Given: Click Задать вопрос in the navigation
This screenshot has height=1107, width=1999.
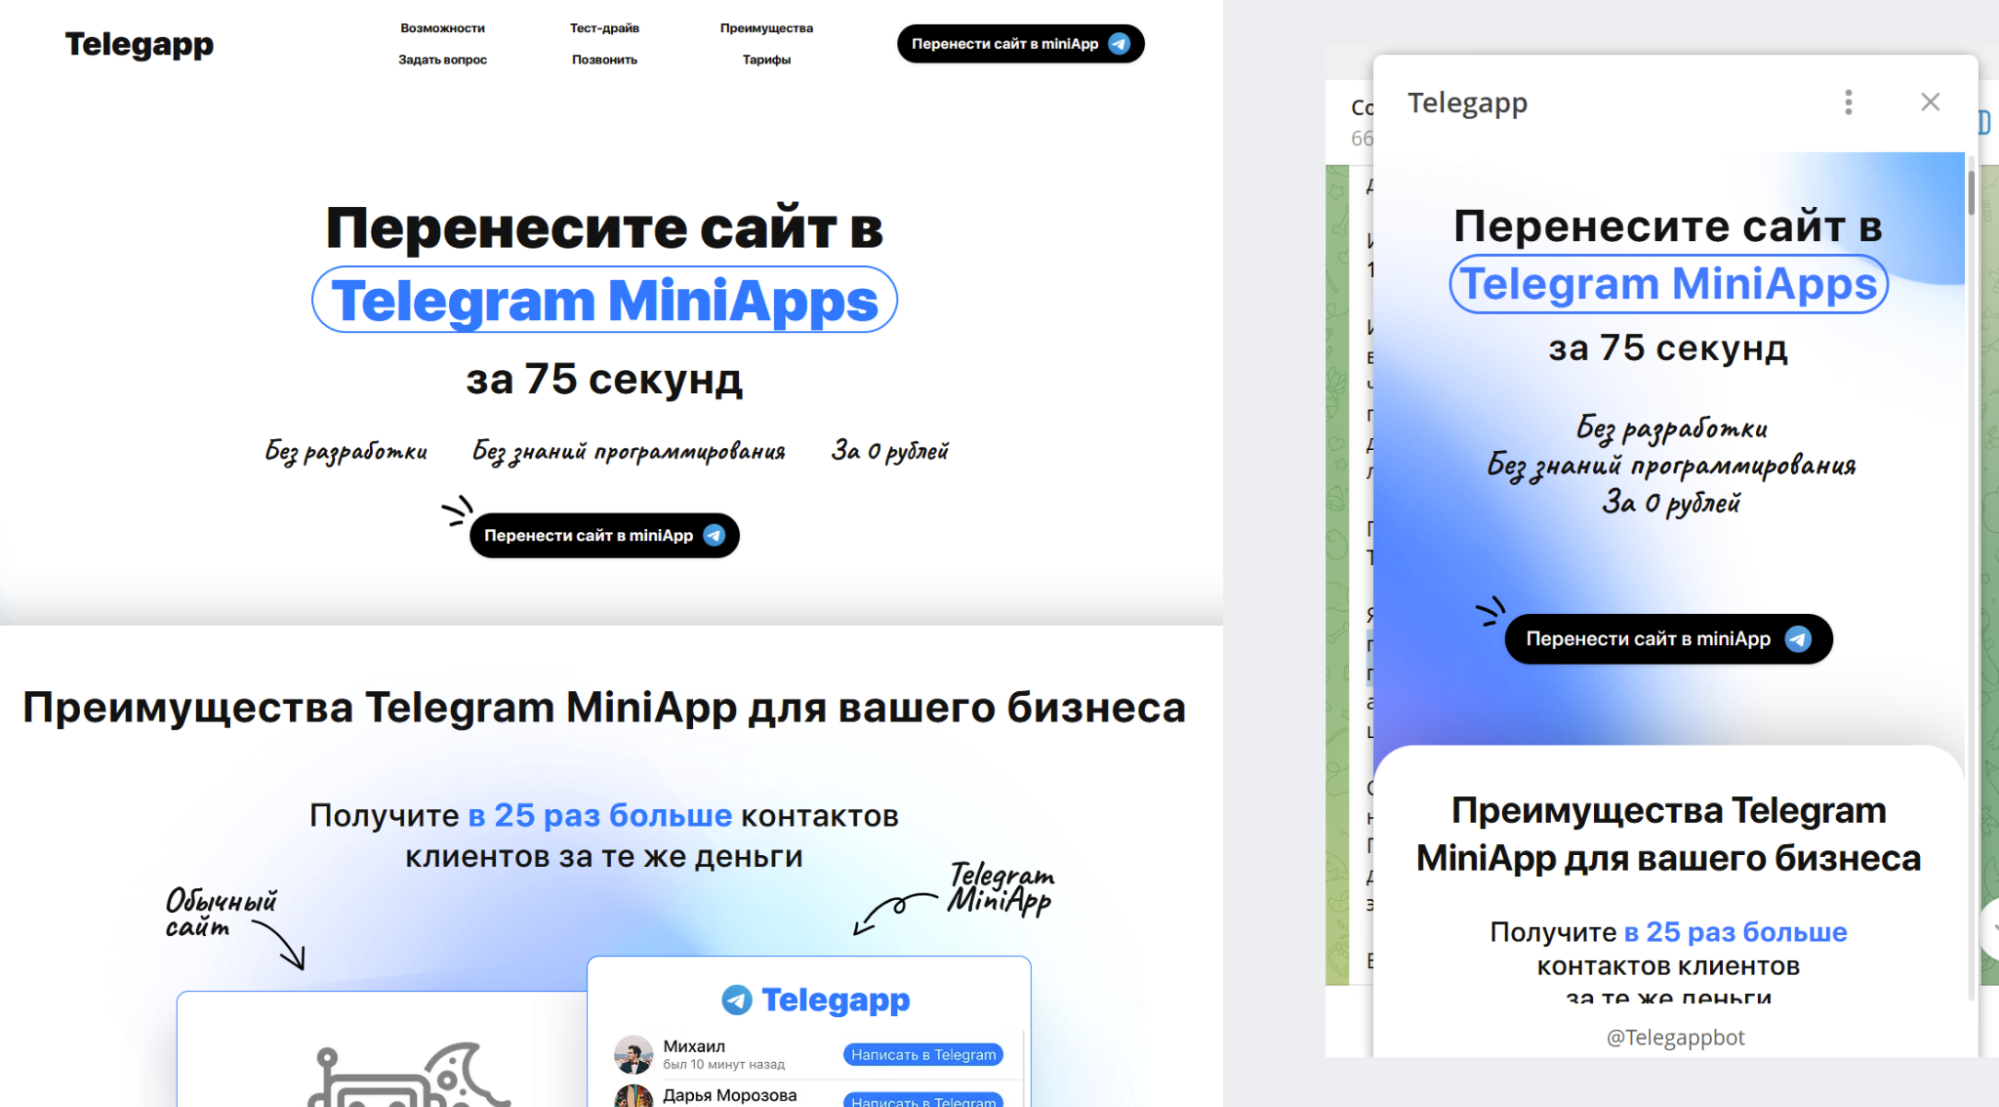Looking at the screenshot, I should [x=442, y=59].
